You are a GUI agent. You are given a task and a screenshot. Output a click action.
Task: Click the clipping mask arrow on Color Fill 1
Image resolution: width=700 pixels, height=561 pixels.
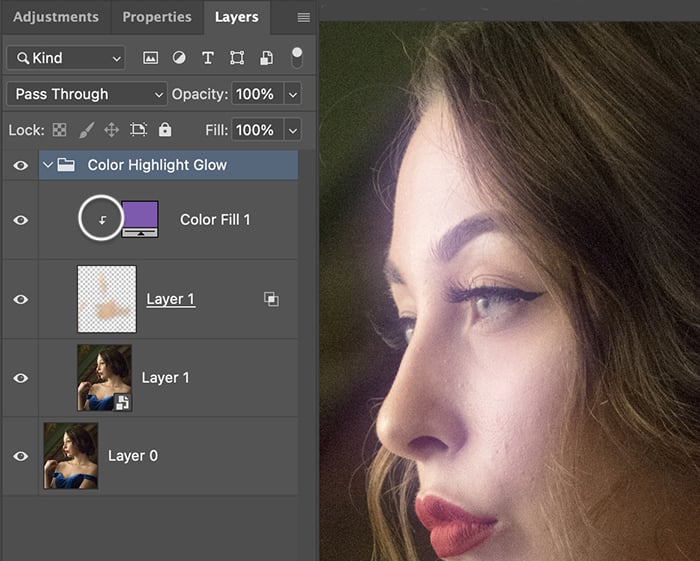[103, 220]
